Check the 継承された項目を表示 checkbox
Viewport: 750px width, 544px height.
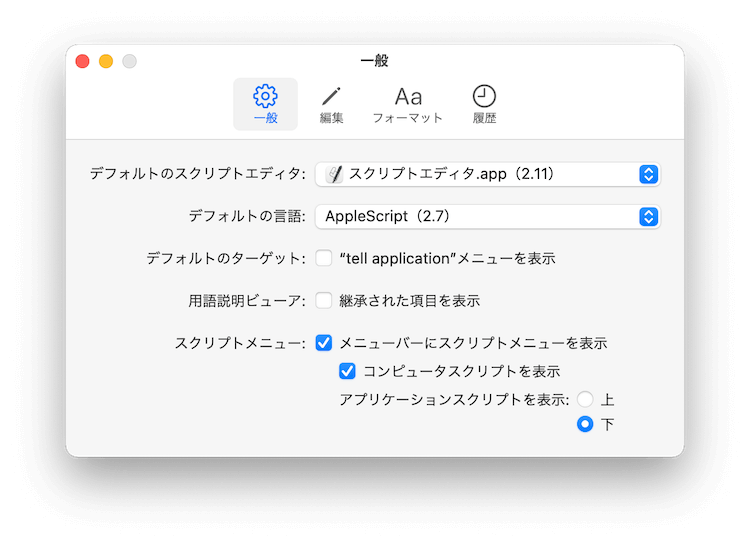coord(324,300)
